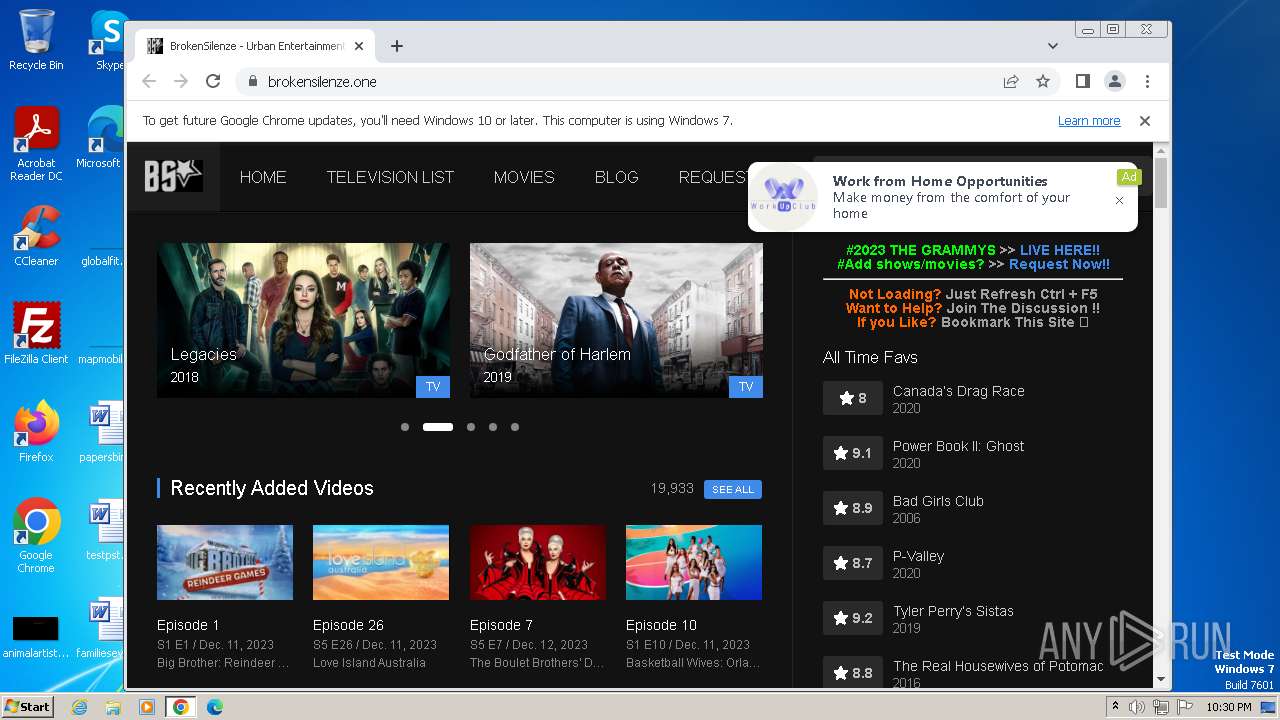
Task: Open Bad Girls Club entry
Action: [938, 501]
